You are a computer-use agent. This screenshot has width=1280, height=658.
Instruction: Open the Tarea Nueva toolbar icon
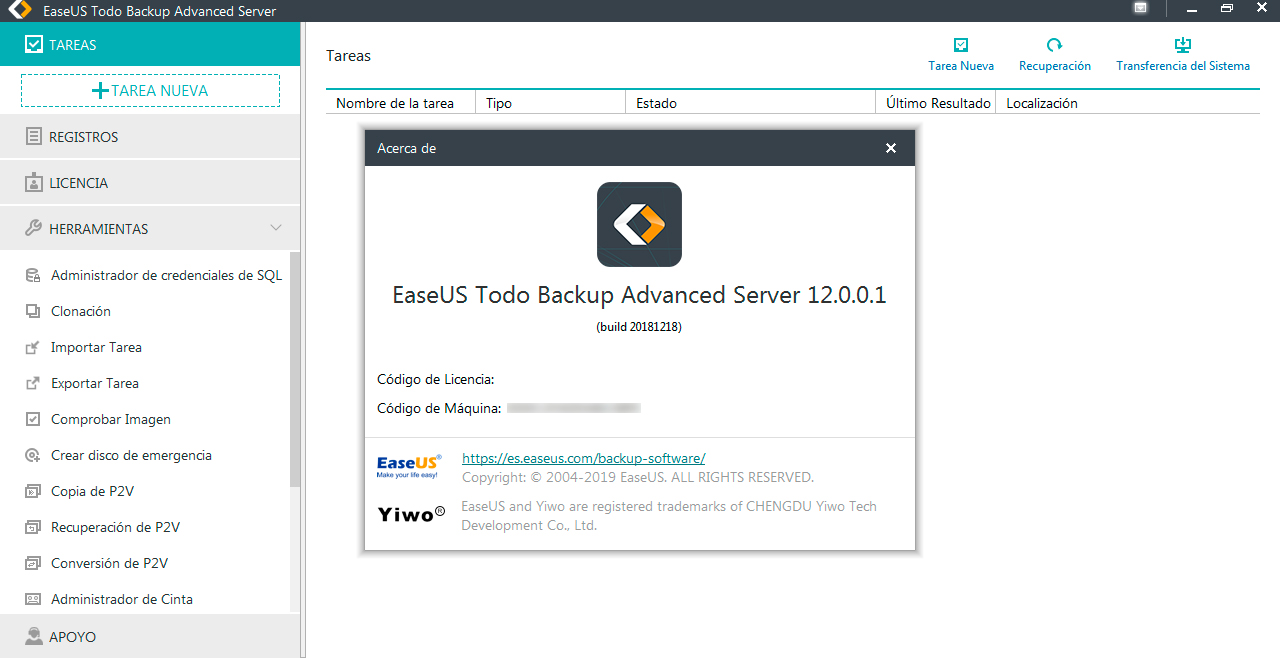pos(961,45)
